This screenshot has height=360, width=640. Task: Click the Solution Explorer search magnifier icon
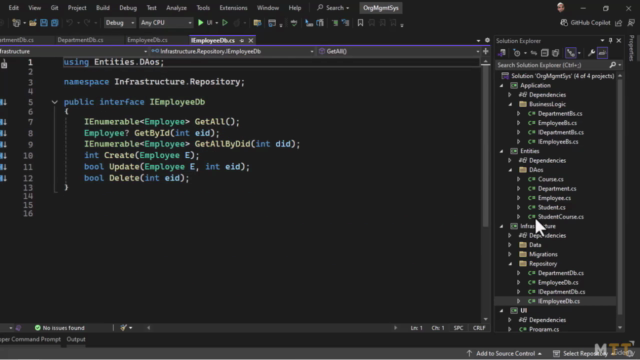[613, 65]
